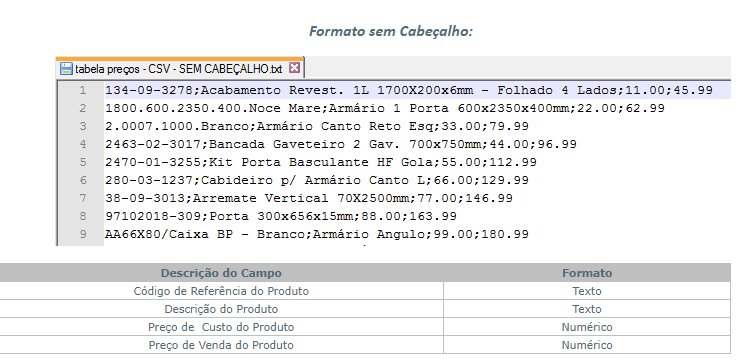Click line number 5 in the gutter

(83, 162)
